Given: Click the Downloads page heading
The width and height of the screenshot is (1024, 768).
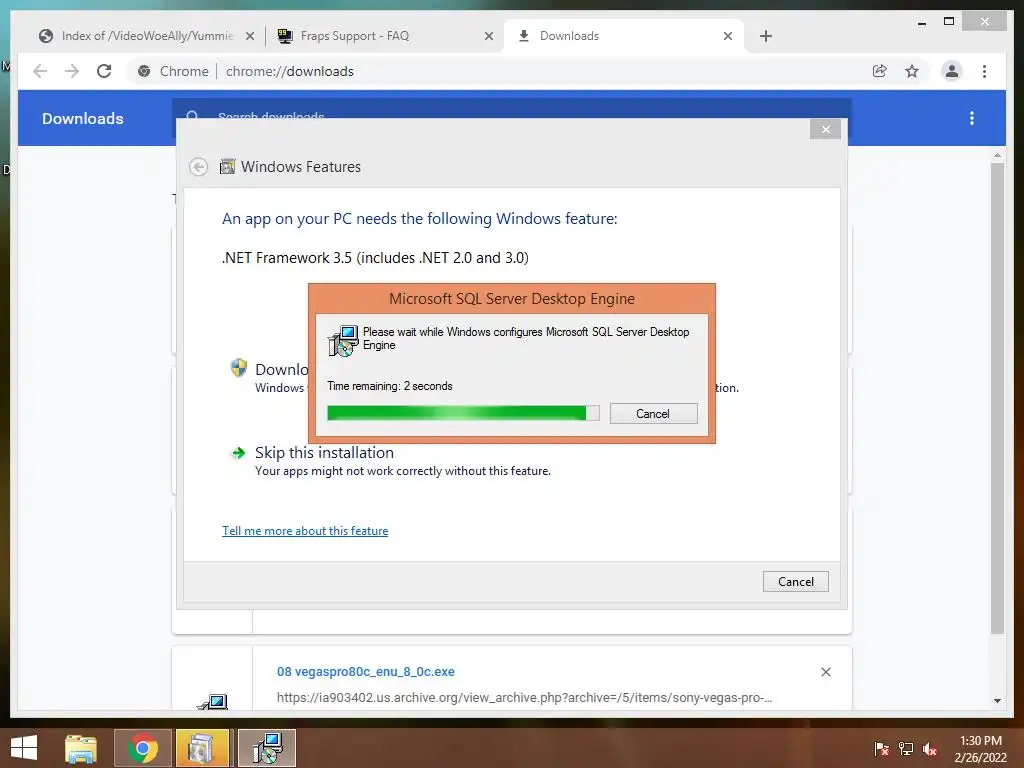Looking at the screenshot, I should click(83, 118).
